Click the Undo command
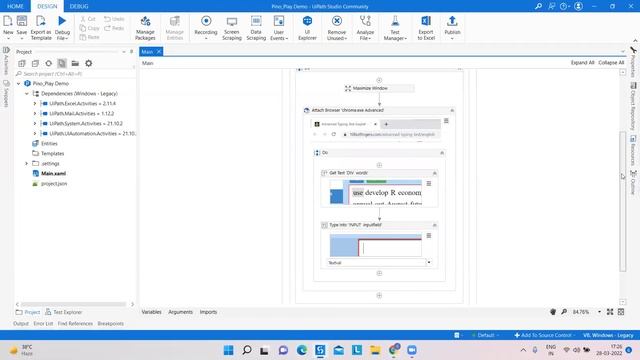Viewport: 640px width, 360px height. pos(114,19)
